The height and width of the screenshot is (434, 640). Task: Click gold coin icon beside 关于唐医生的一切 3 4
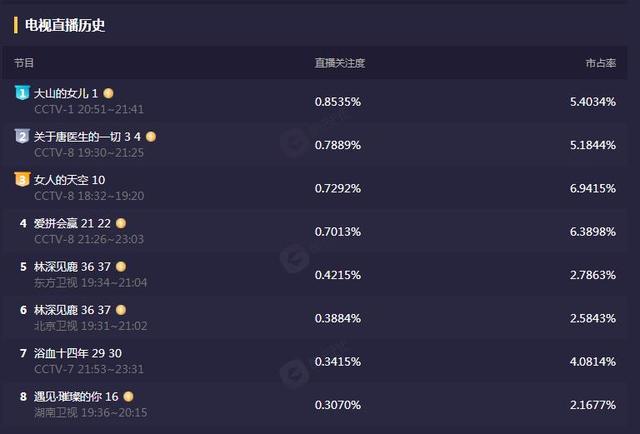(x=151, y=137)
